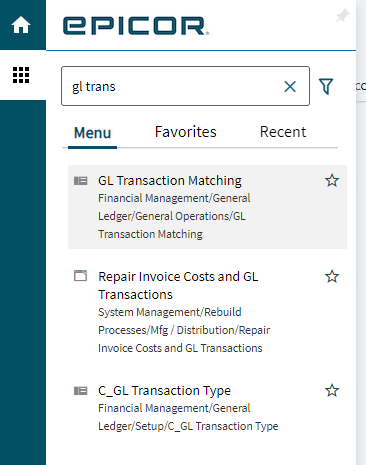Star Repair Invoice Costs and GL Transactions
Image resolution: width=366 pixels, height=465 pixels.
click(x=332, y=276)
